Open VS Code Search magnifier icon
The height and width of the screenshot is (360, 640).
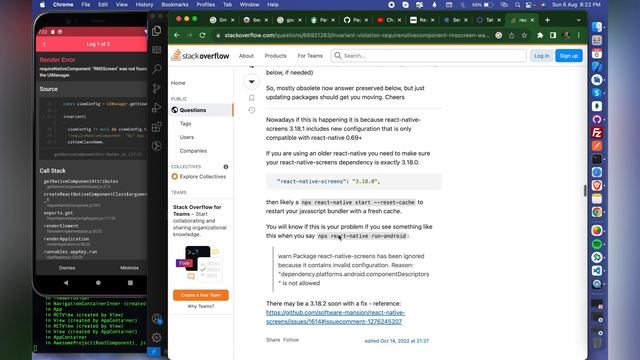click(x=156, y=69)
